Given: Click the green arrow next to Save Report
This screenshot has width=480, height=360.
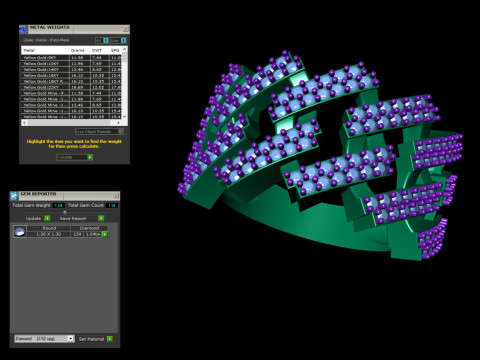Looking at the screenshot, I should [x=101, y=218].
